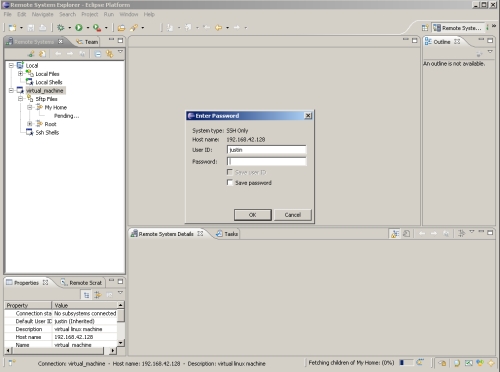Switch to the Tasks tab
This screenshot has width=500, height=372.
(x=227, y=234)
